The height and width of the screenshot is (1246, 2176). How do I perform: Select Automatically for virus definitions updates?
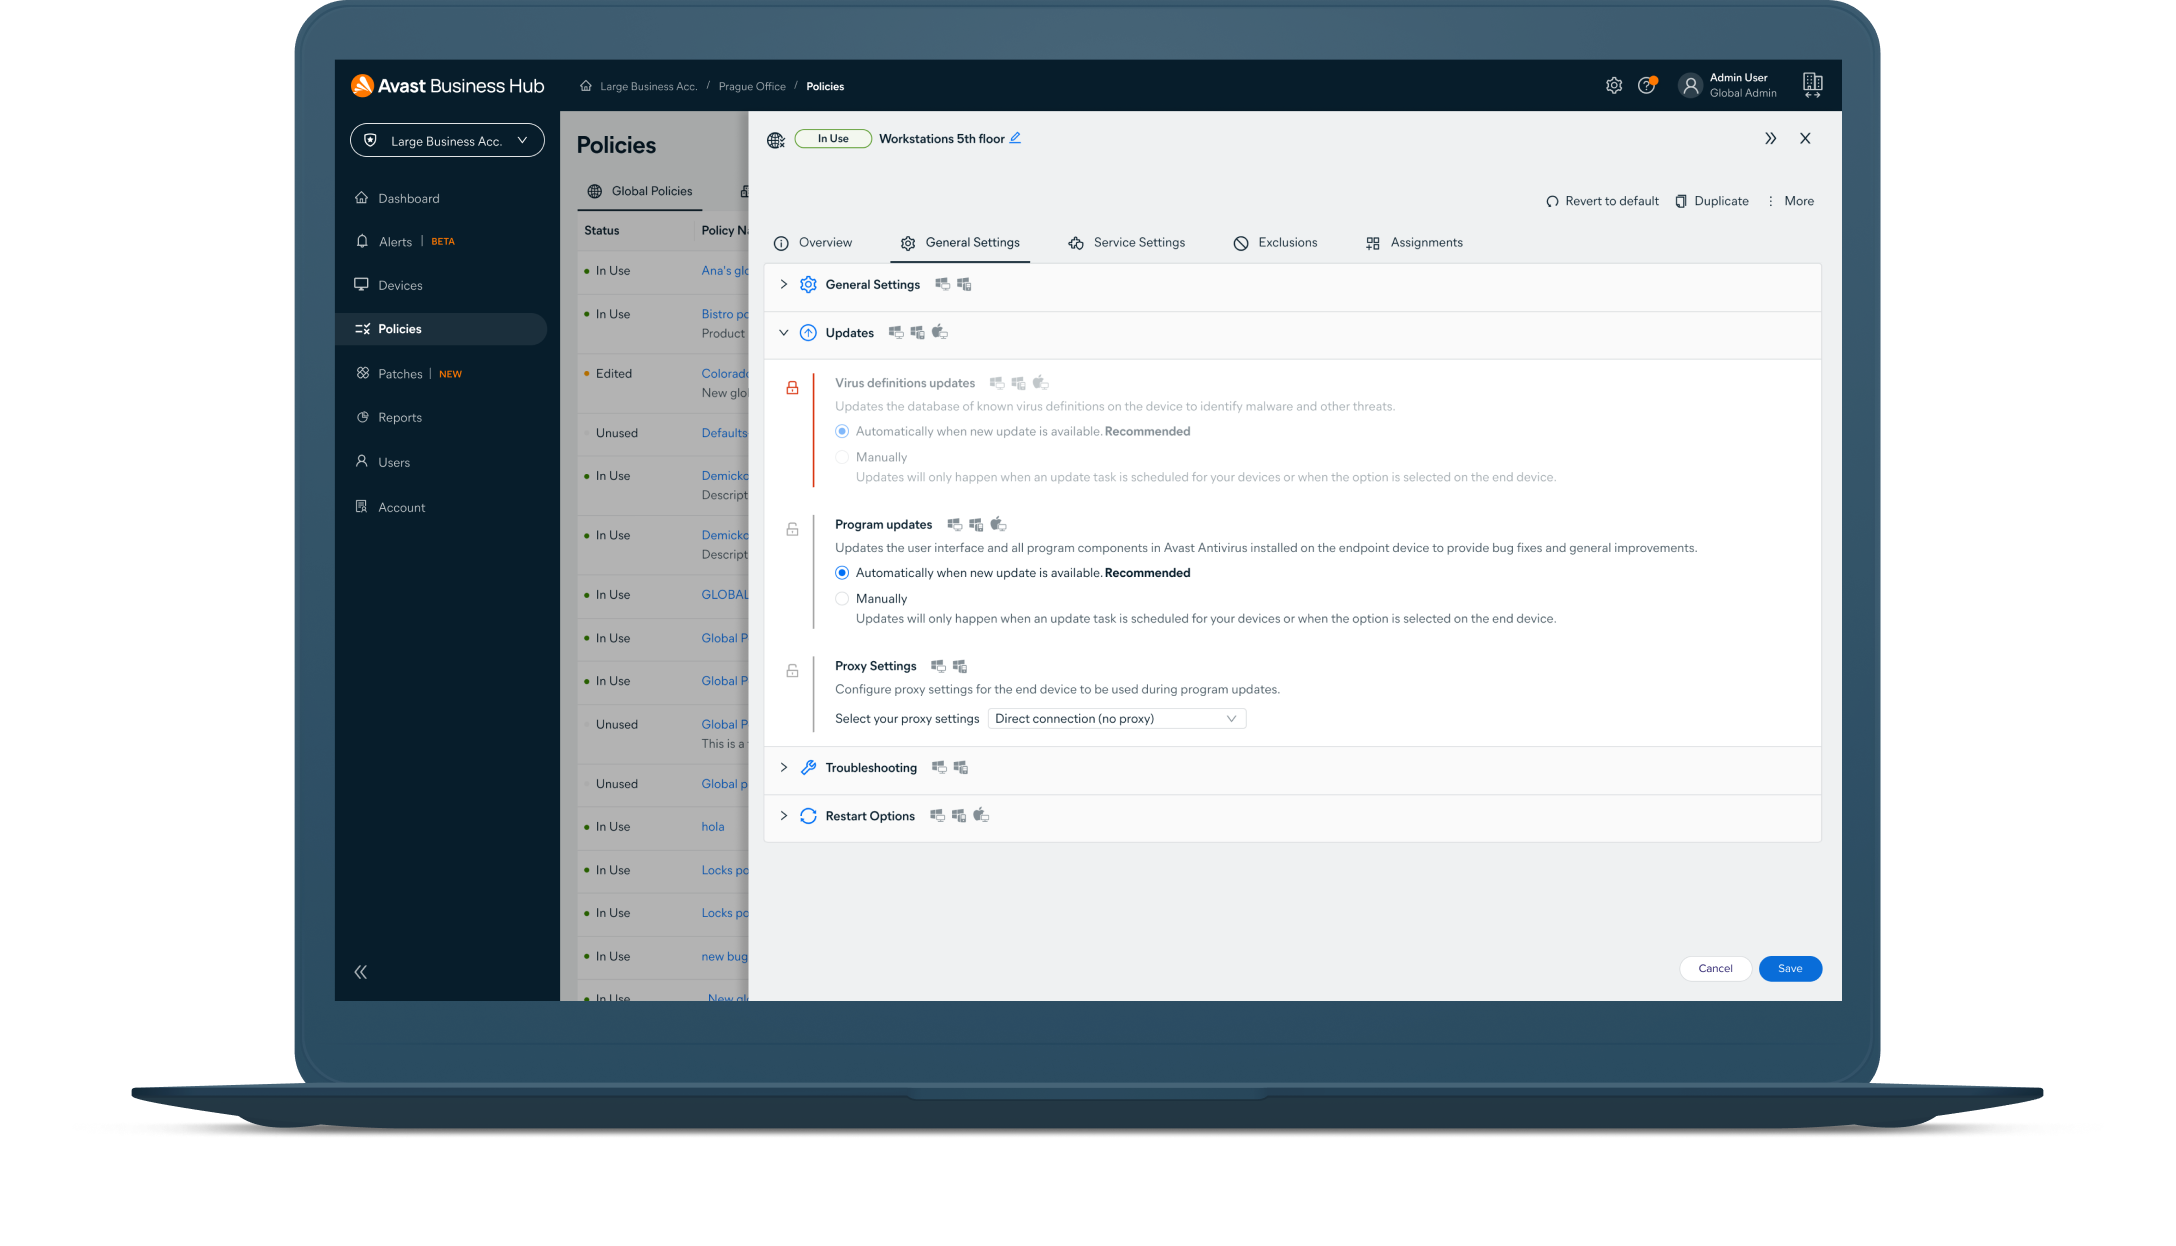pyautogui.click(x=840, y=430)
